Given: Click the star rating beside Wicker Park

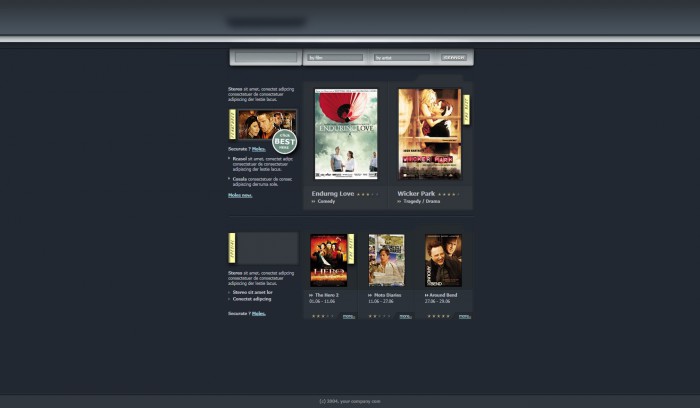Looking at the screenshot, I should 448,194.
